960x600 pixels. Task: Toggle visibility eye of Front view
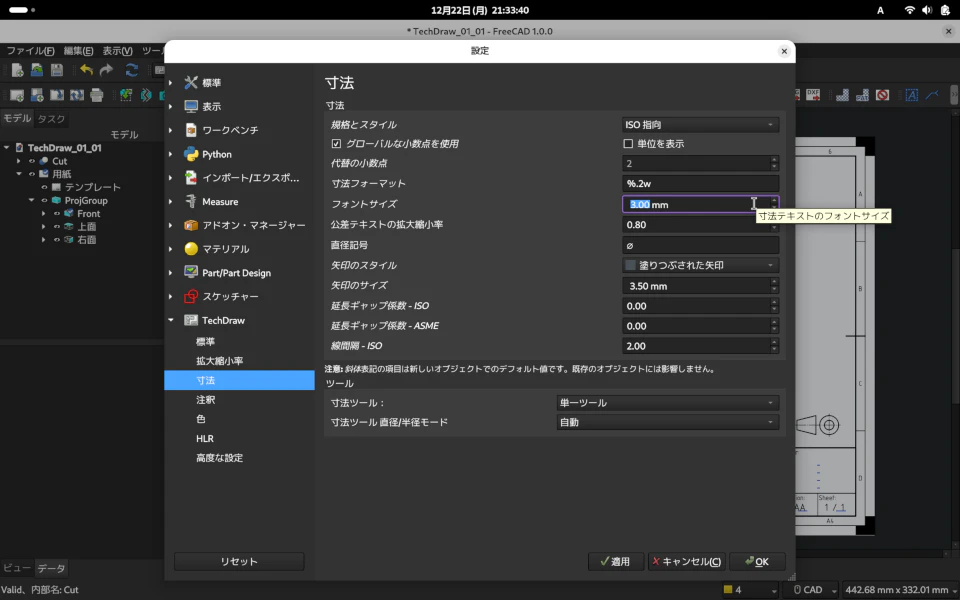tap(56, 214)
